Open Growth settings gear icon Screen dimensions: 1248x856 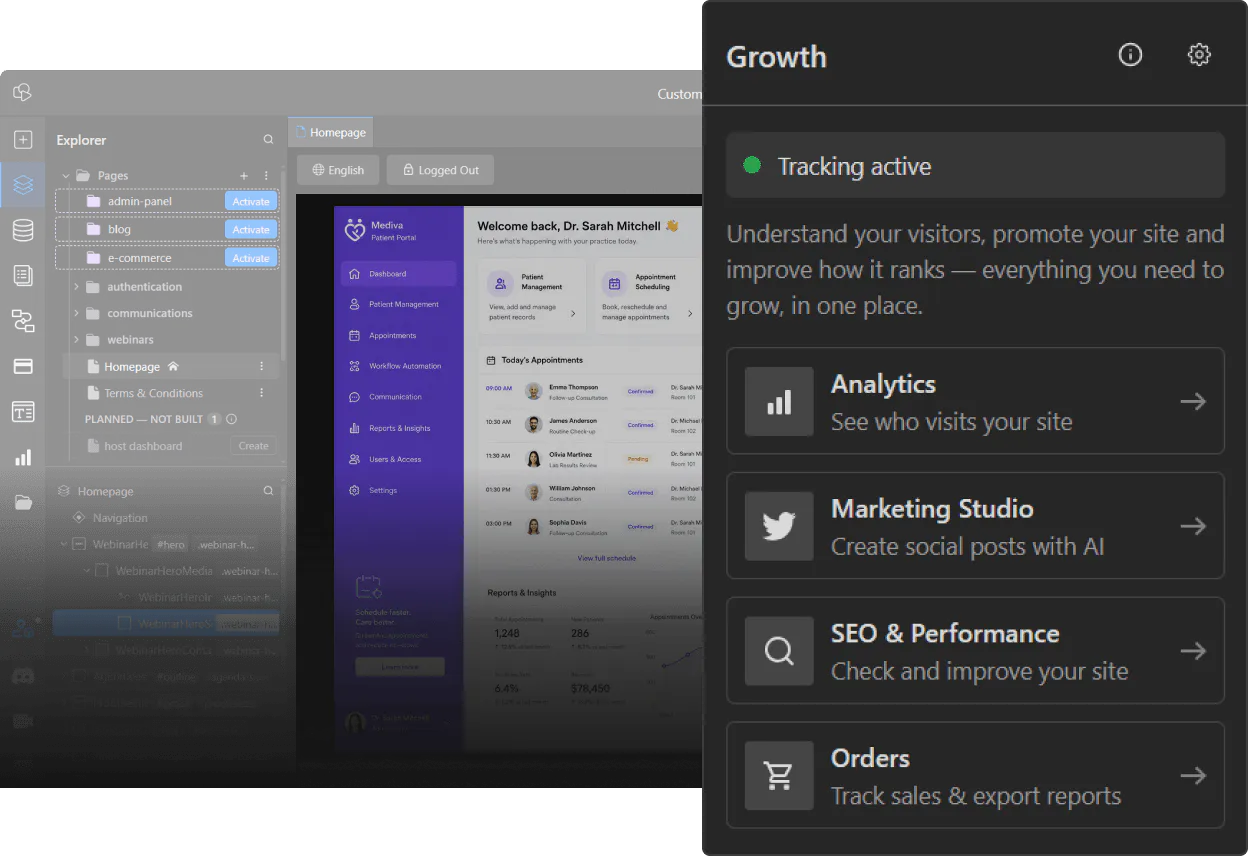coord(1199,55)
